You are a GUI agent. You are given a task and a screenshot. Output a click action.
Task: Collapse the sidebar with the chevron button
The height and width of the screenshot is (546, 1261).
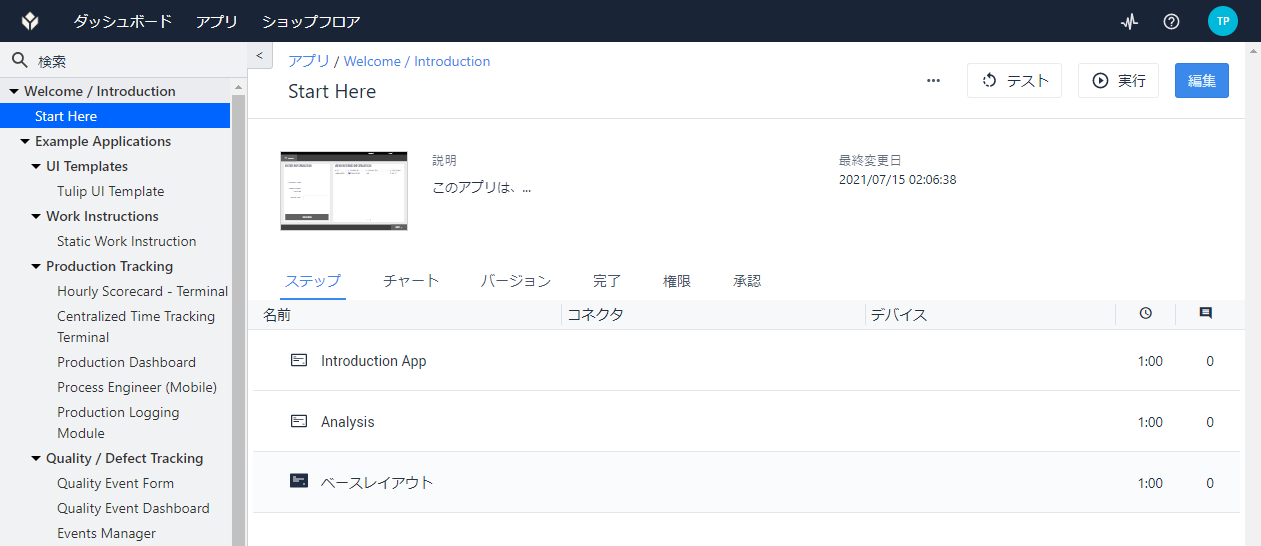260,57
